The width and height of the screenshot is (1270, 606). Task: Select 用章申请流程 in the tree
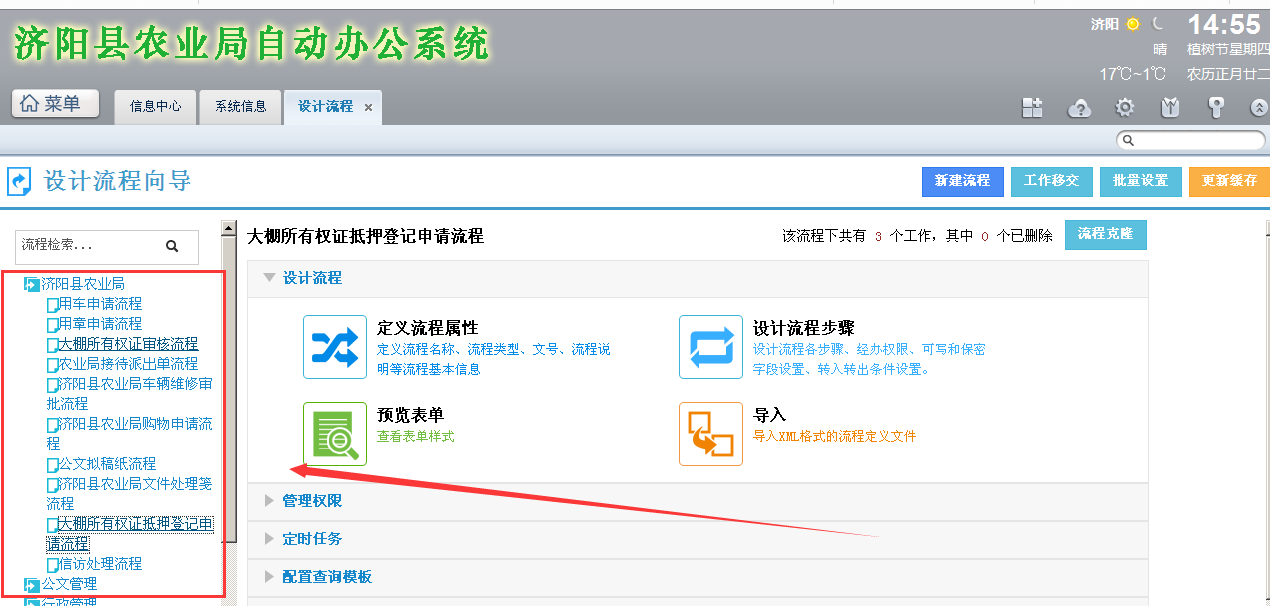(x=100, y=324)
